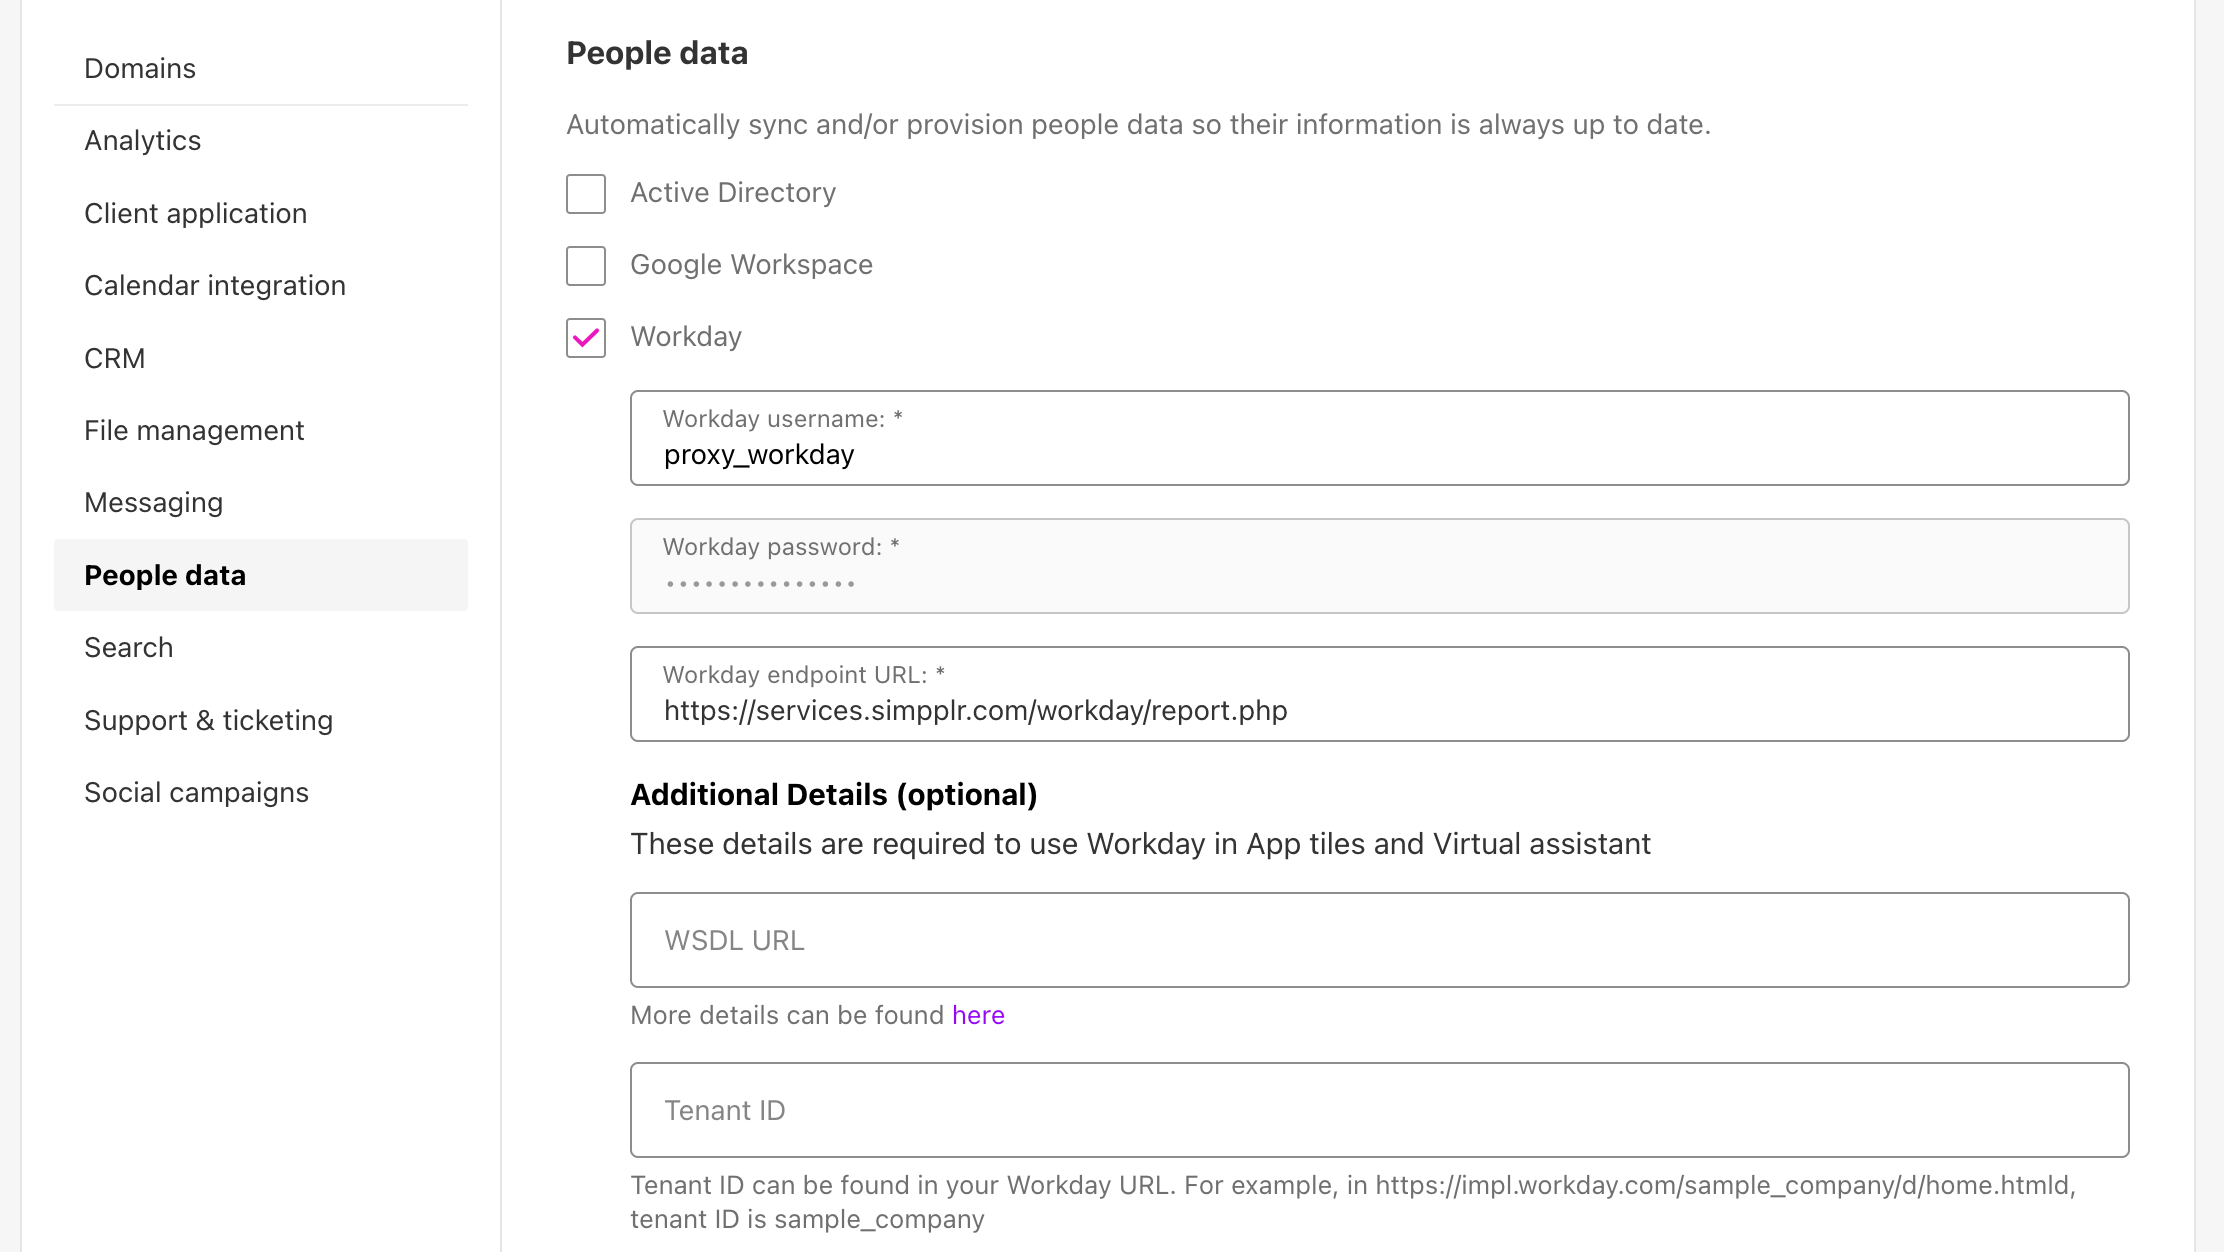Open the Support & ticketing section
The height and width of the screenshot is (1252, 2224).
pos(208,720)
